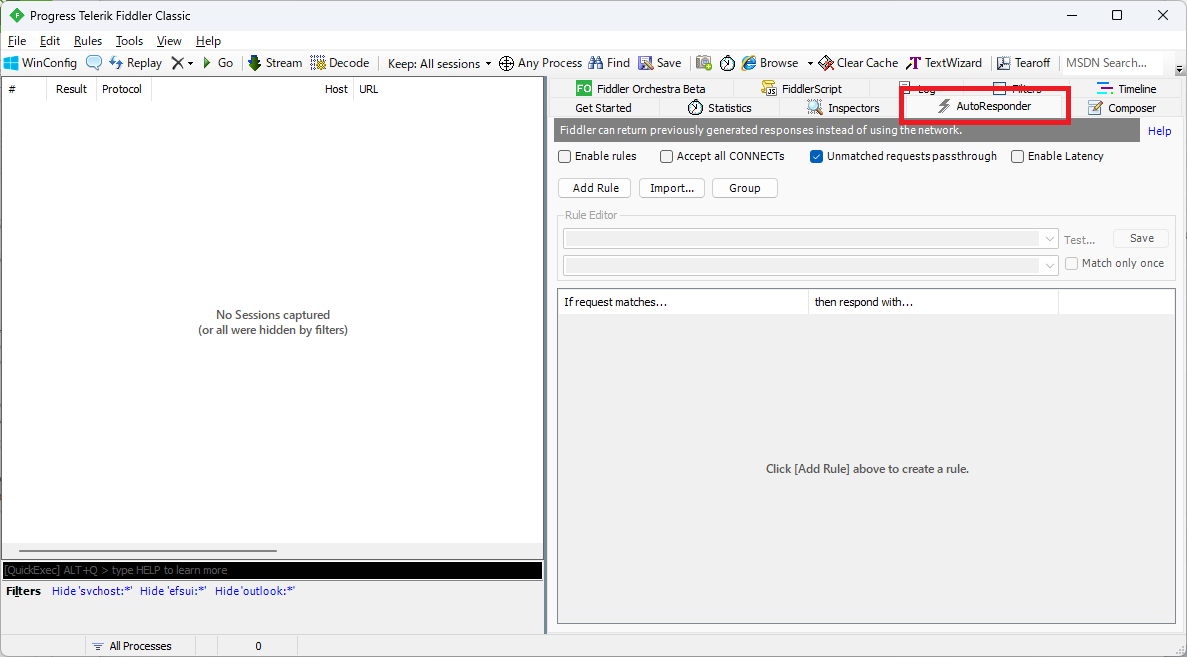Open the Tools menu
Viewport: 1187px width, 657px height.
(129, 41)
